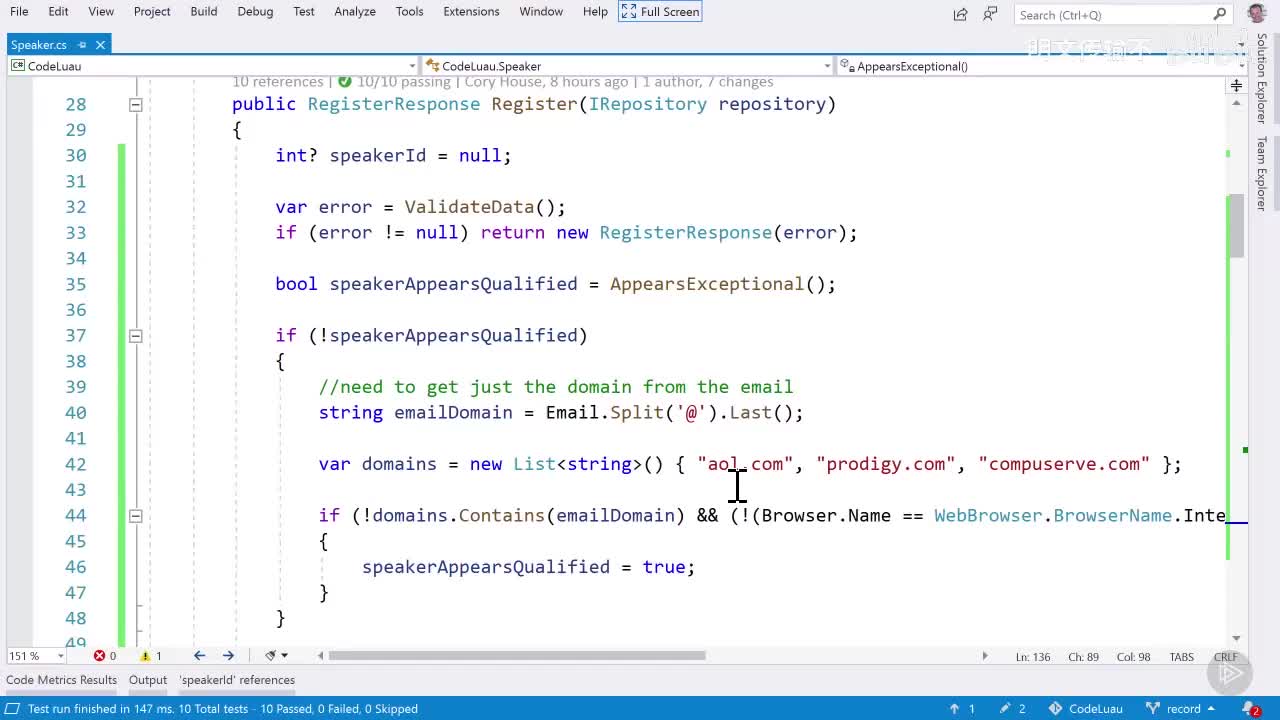1280x720 pixels.
Task: Open the notifications bell icon
Action: 1252,709
